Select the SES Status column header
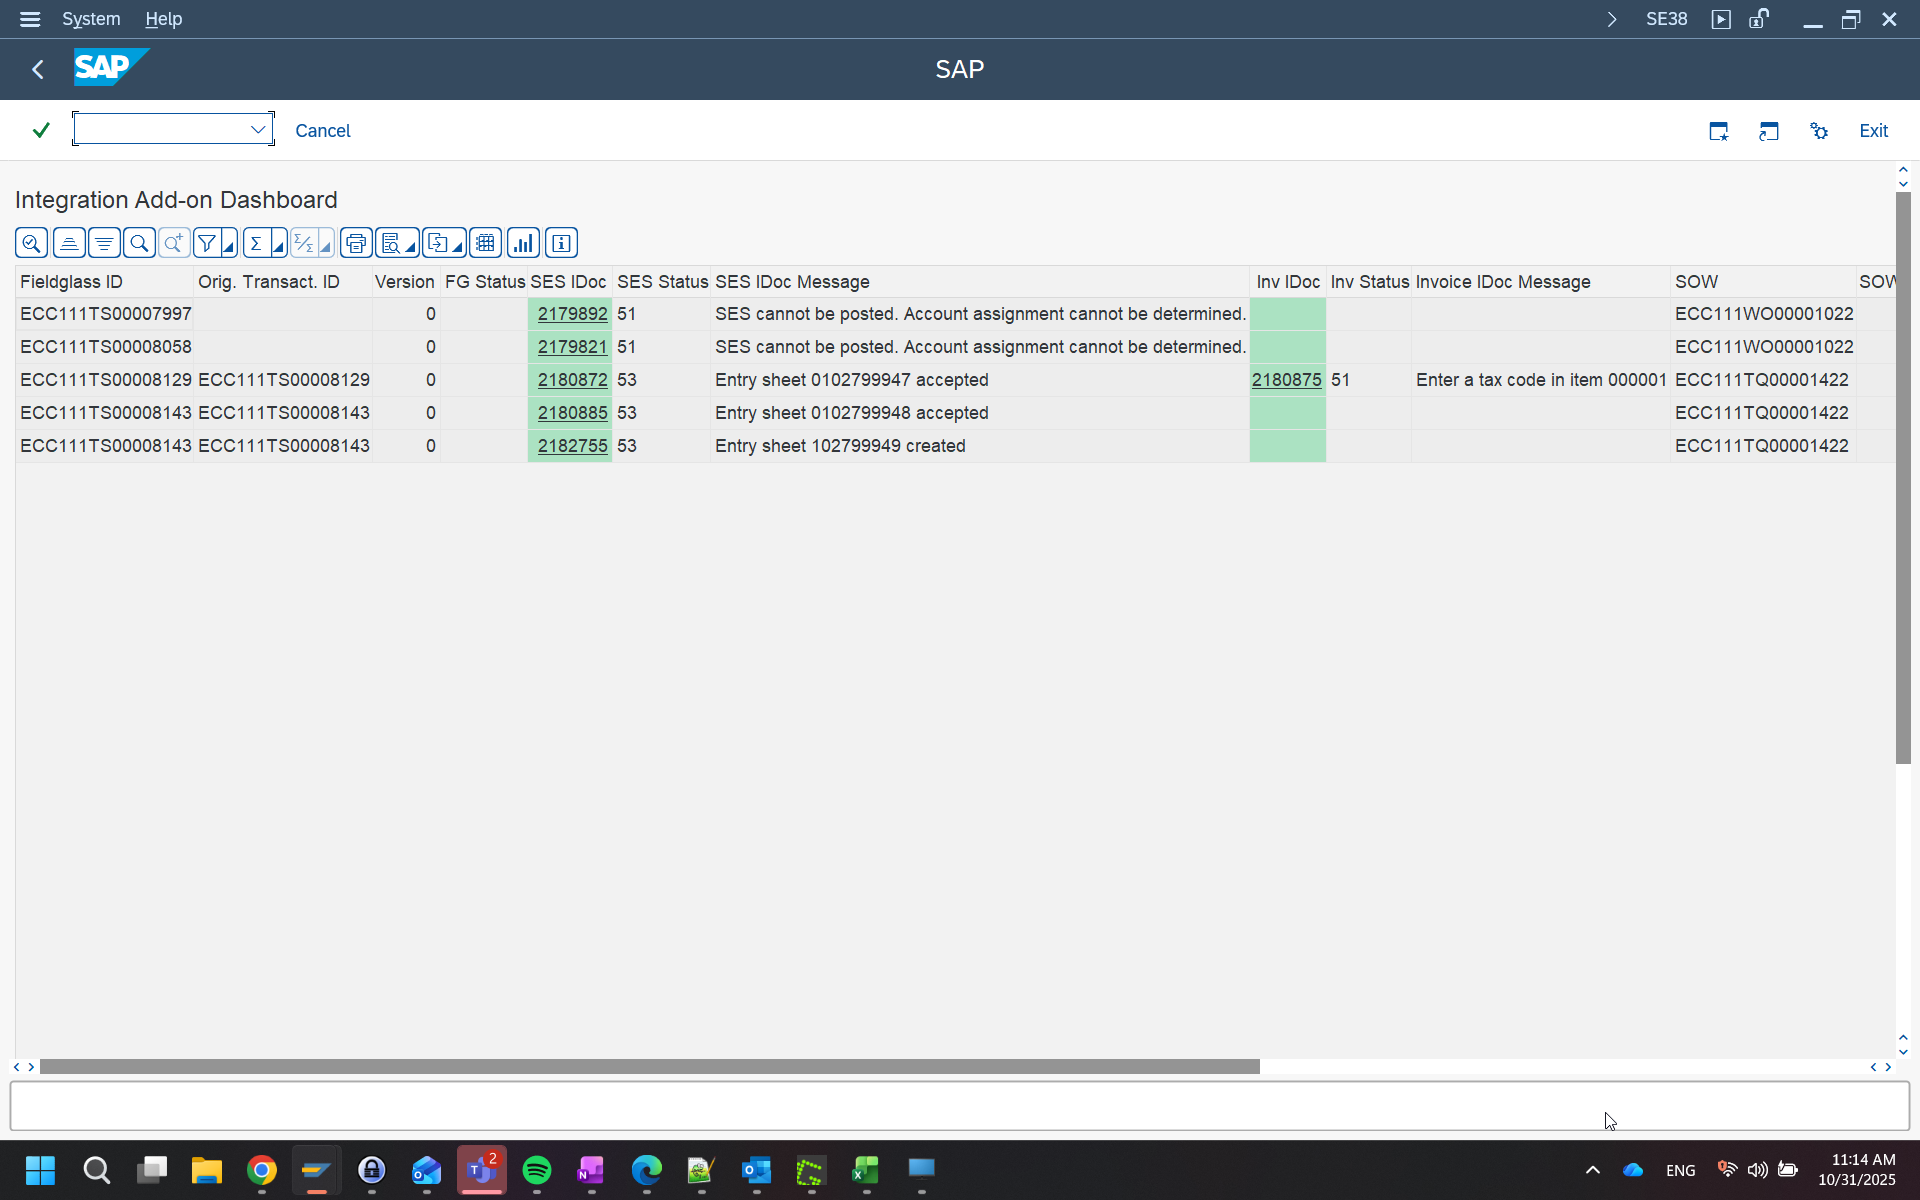 pos(662,282)
